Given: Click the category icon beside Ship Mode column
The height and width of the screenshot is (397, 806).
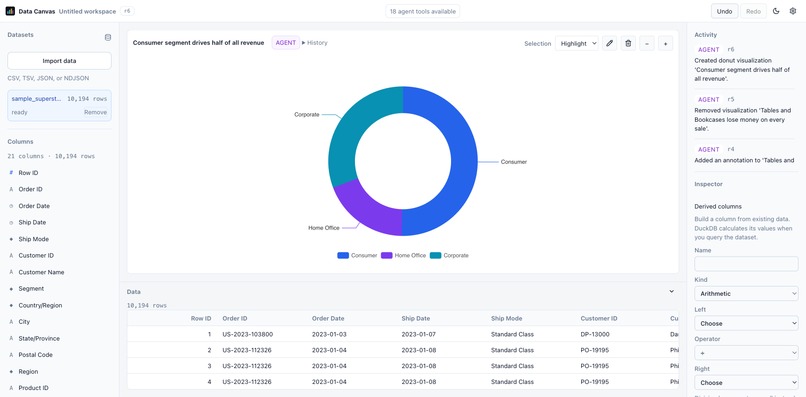Looking at the screenshot, I should pyautogui.click(x=11, y=239).
